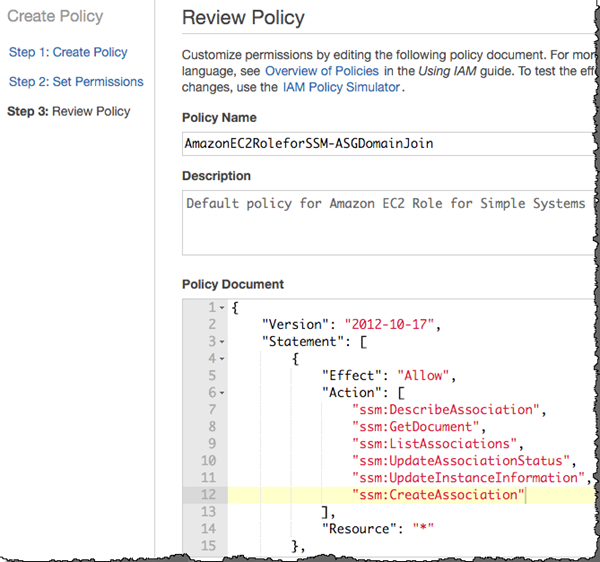Click "ssm:CreateAssociation" on highlighted line 12

point(438,495)
